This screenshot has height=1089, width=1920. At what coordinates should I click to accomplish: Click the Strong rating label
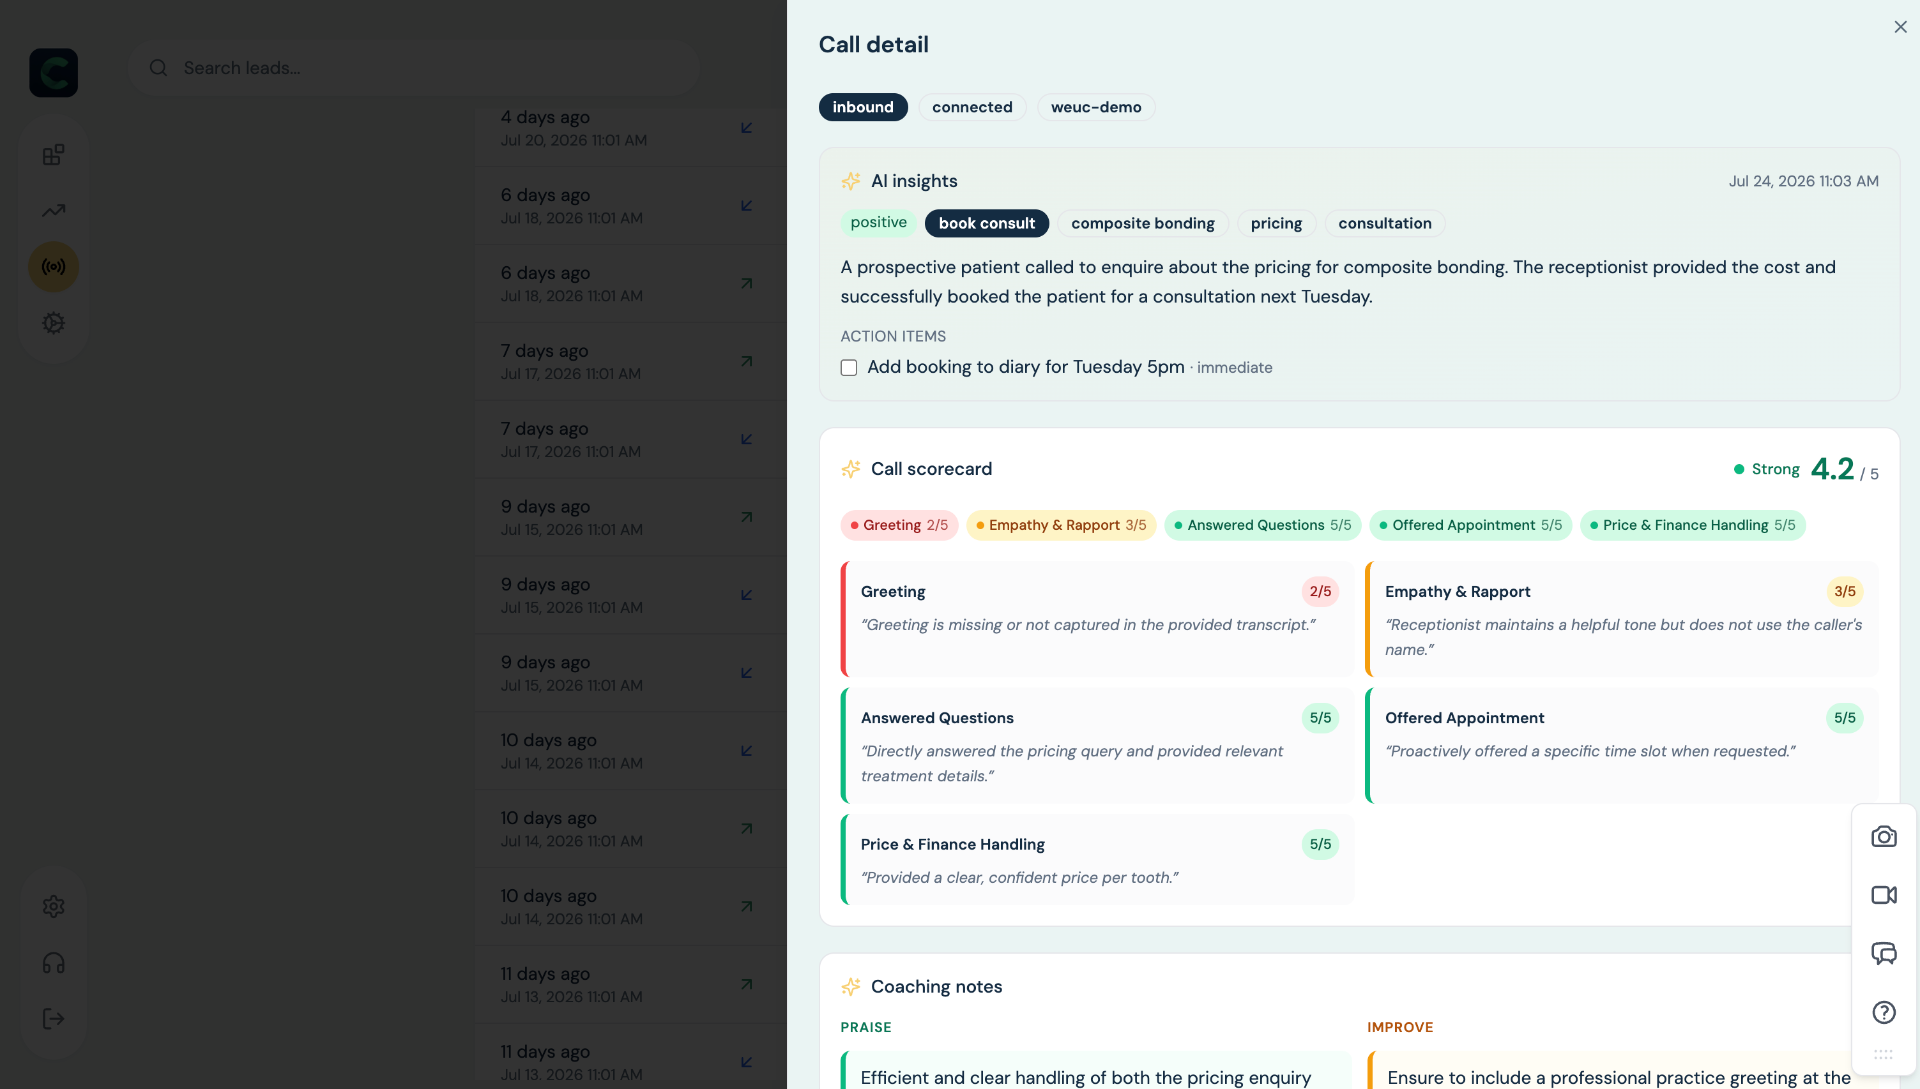[x=1775, y=469]
